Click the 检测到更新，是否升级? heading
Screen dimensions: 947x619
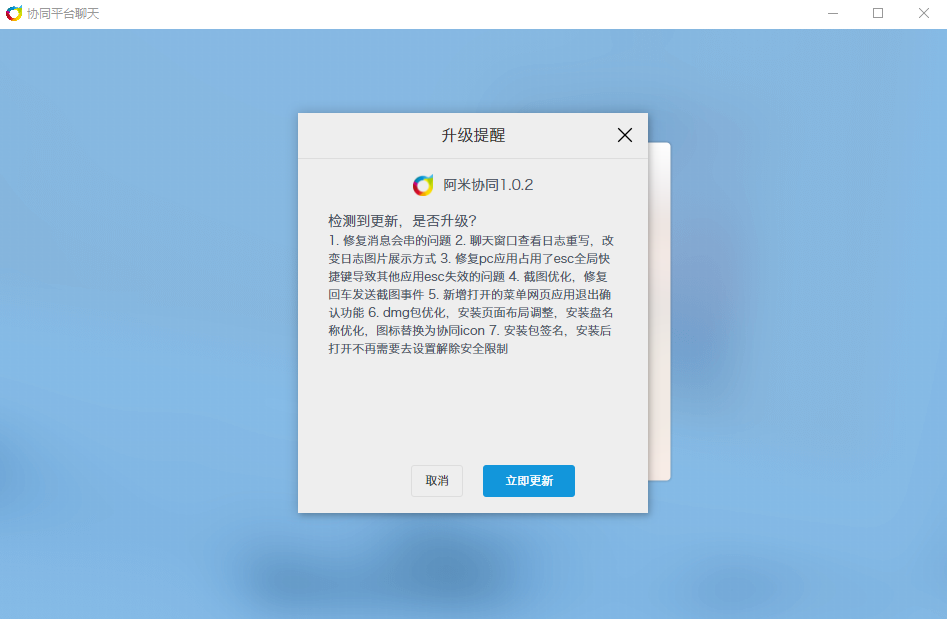pyautogui.click(x=402, y=221)
